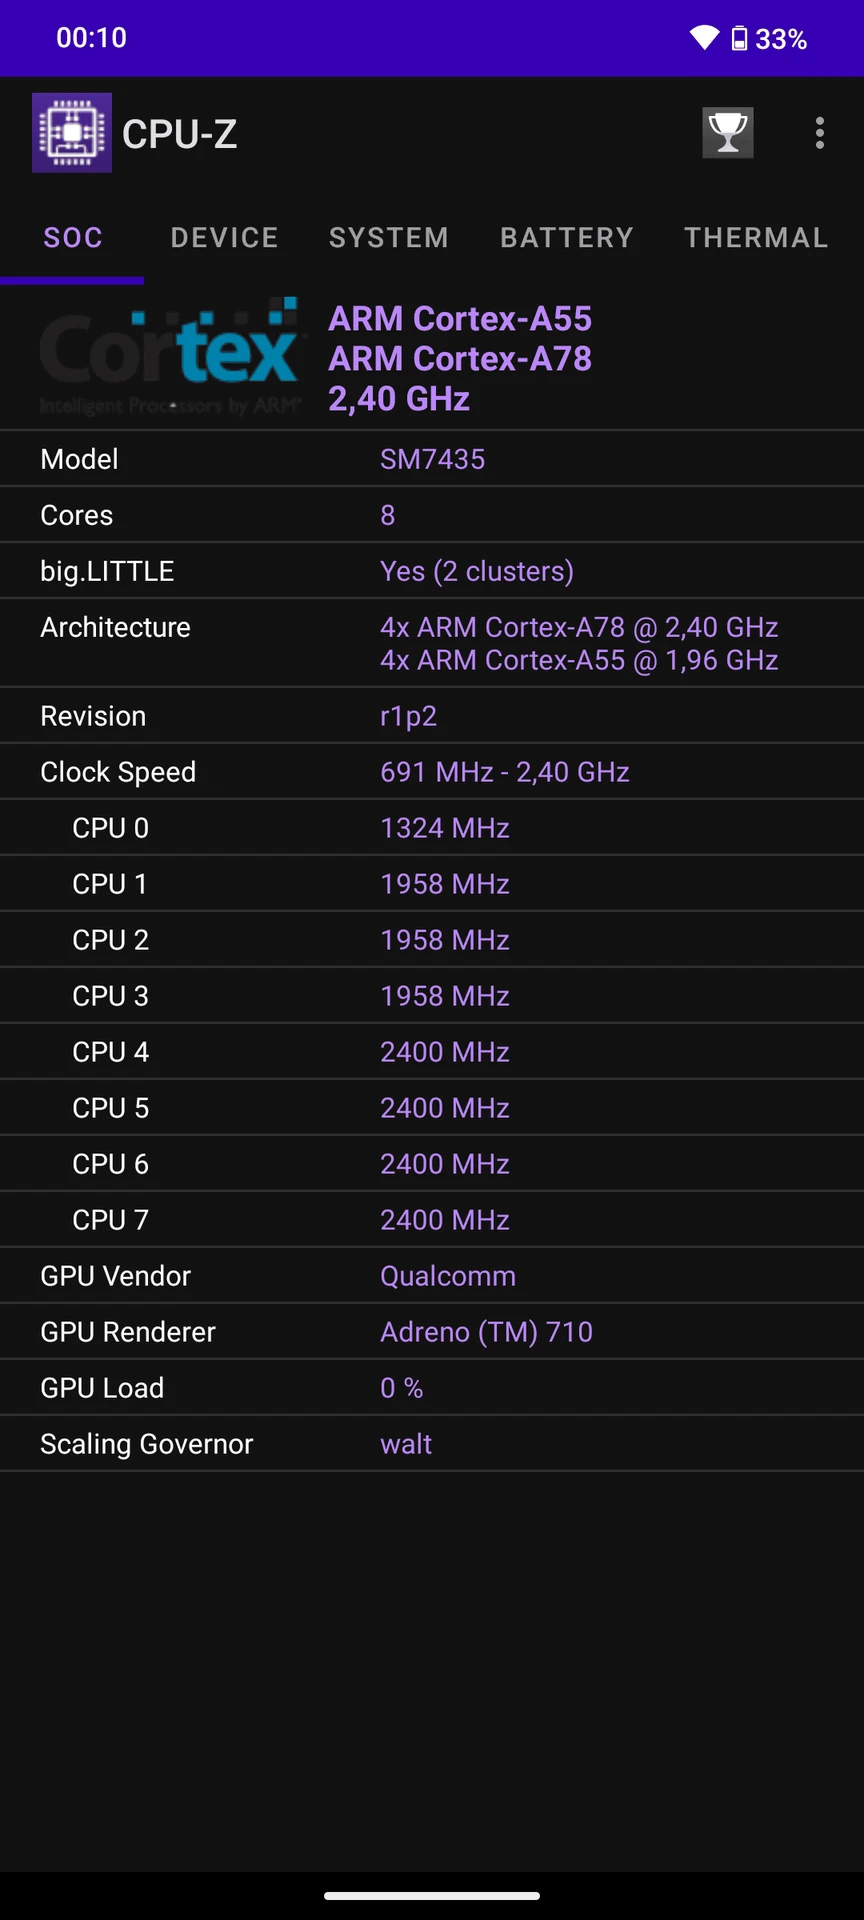This screenshot has height=1920, width=864.
Task: Tap the trophy icon in the header
Action: pyautogui.click(x=728, y=133)
